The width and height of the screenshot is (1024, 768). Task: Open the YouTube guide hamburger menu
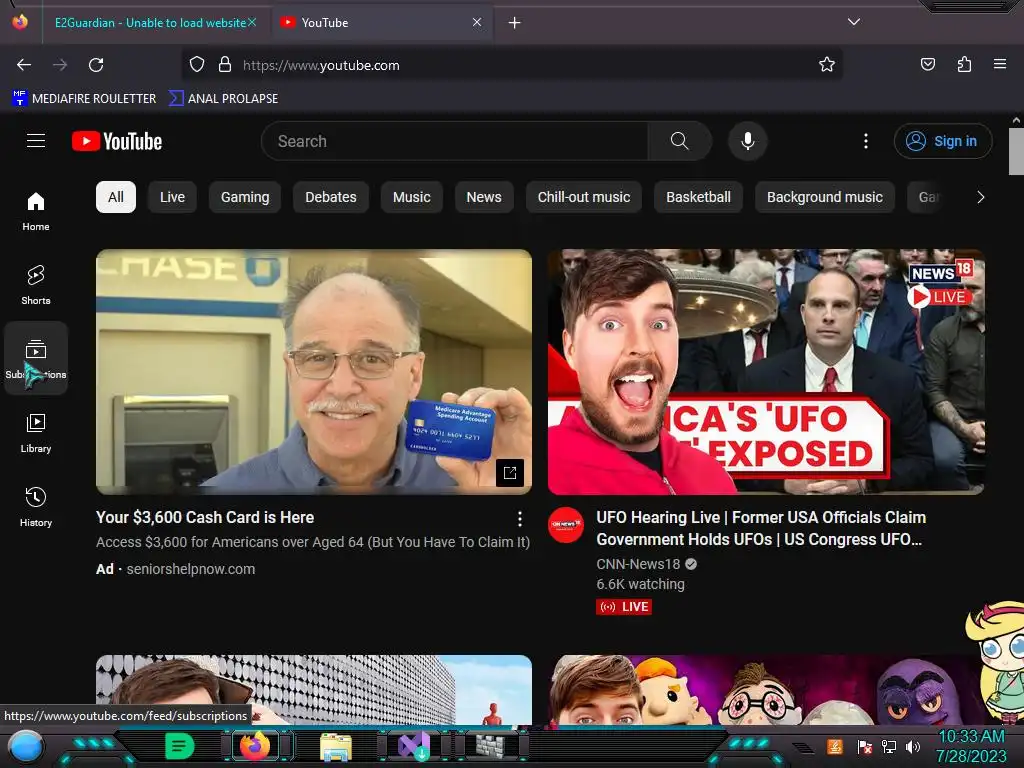click(36, 141)
